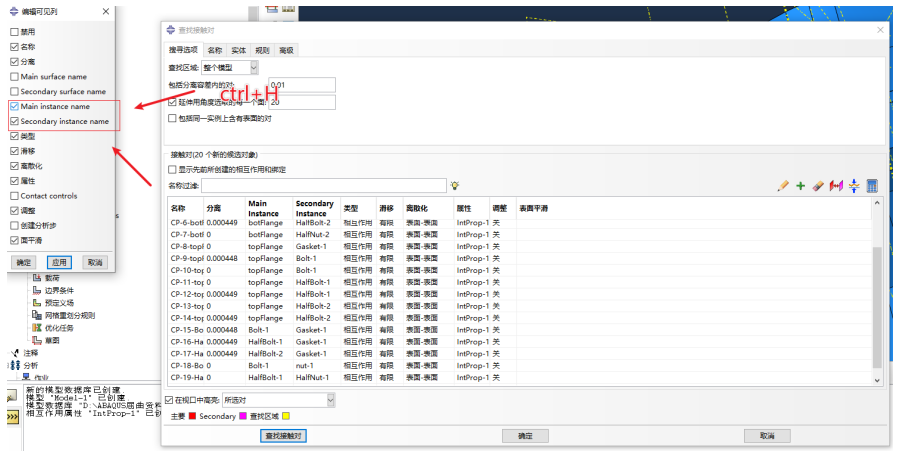Click the yellow >>> command line icon
Image resolution: width=899 pixels, height=459 pixels.
click(13, 417)
